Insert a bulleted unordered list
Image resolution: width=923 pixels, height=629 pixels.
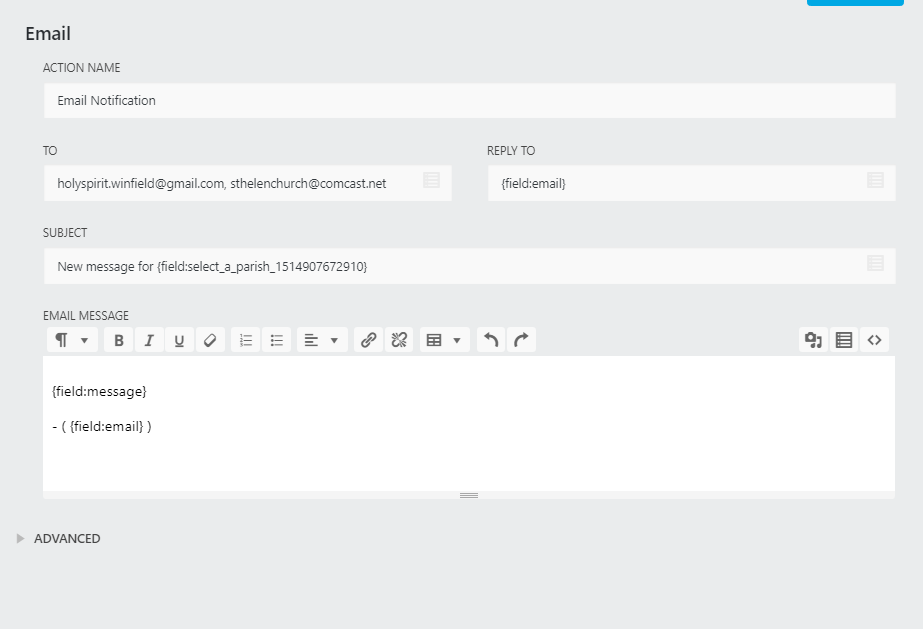(x=277, y=340)
